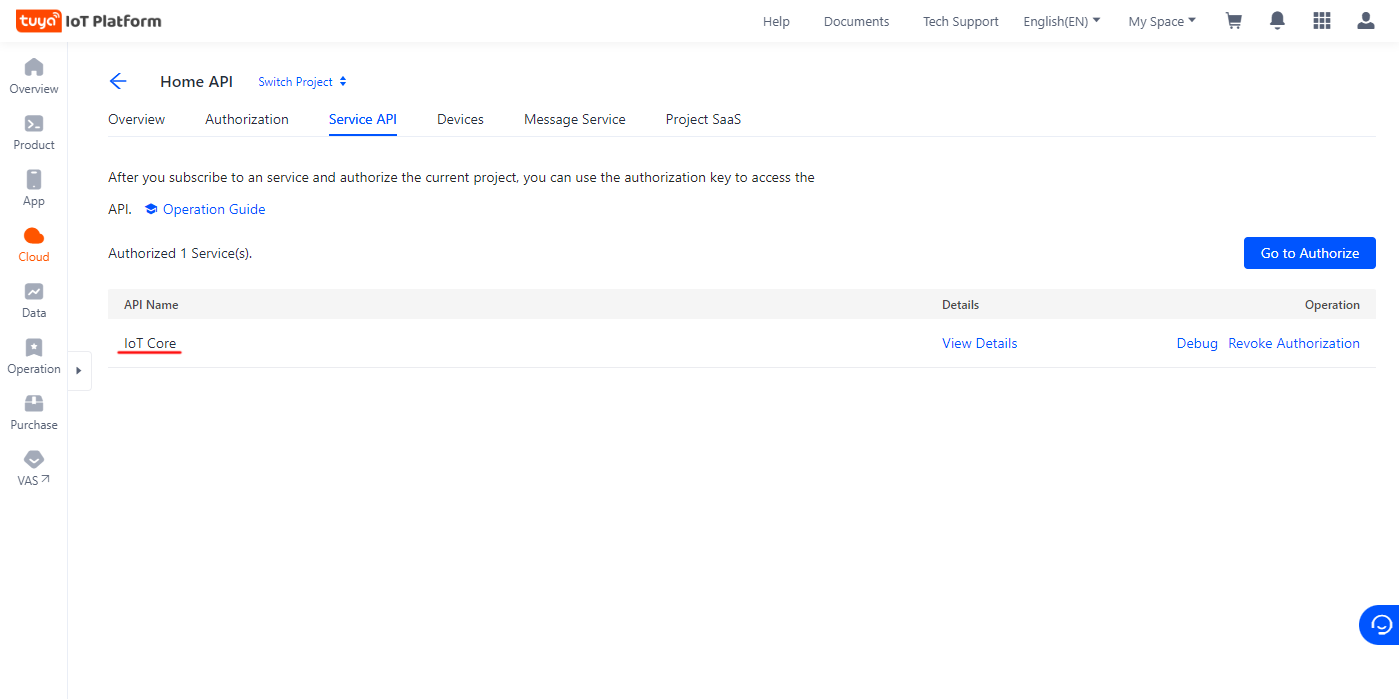
Task: Open the My Space dropdown
Action: click(1161, 21)
